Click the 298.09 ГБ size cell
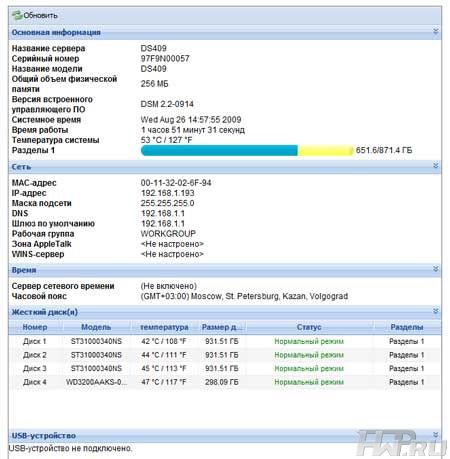The width and height of the screenshot is (450, 459). coord(222,382)
